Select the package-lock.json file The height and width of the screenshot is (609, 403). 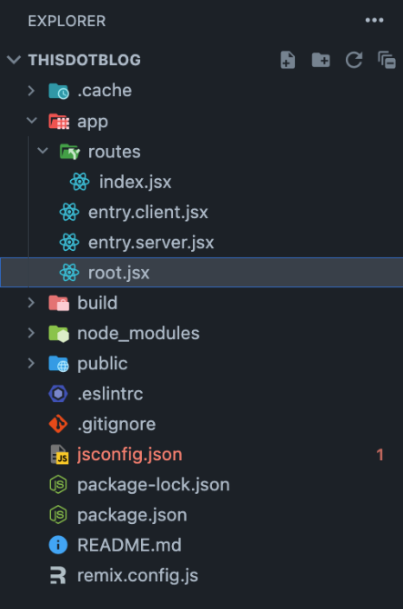pos(202,485)
